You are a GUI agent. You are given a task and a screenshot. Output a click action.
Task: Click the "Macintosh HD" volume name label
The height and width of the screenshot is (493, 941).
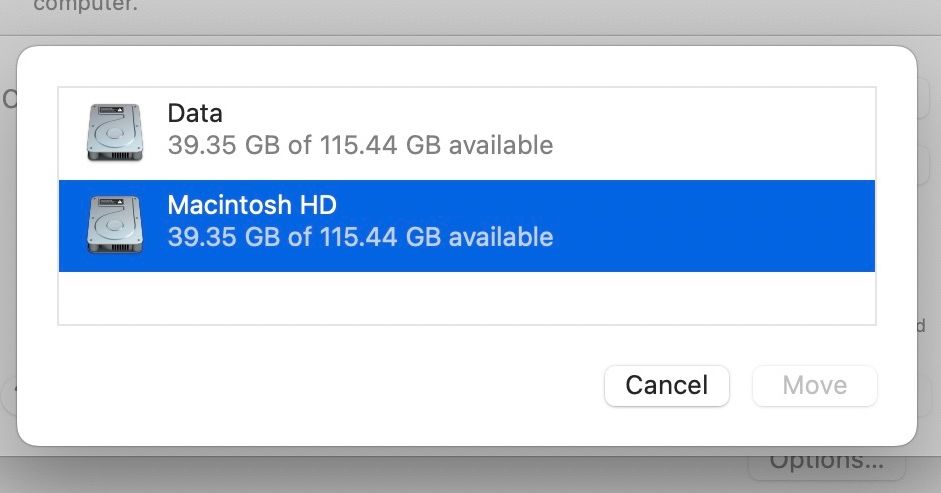point(252,206)
